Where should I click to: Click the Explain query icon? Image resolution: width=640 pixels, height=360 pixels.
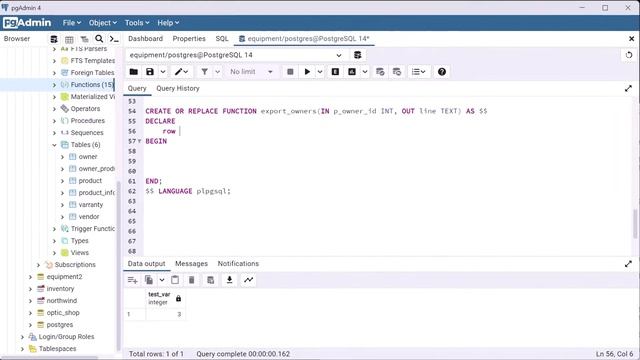pos(335,72)
